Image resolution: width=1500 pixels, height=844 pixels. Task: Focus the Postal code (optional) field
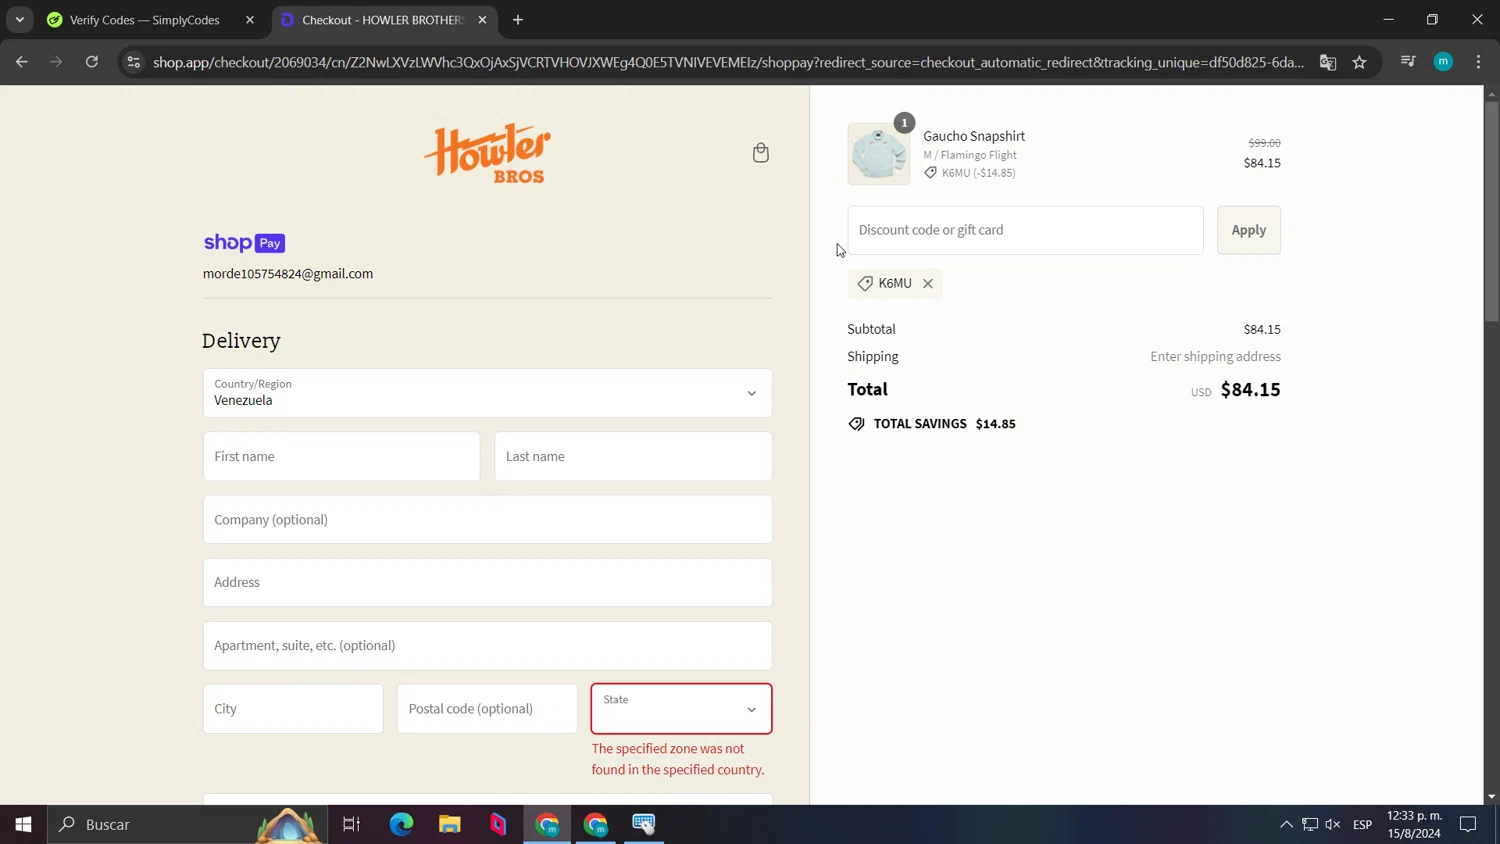click(x=487, y=709)
